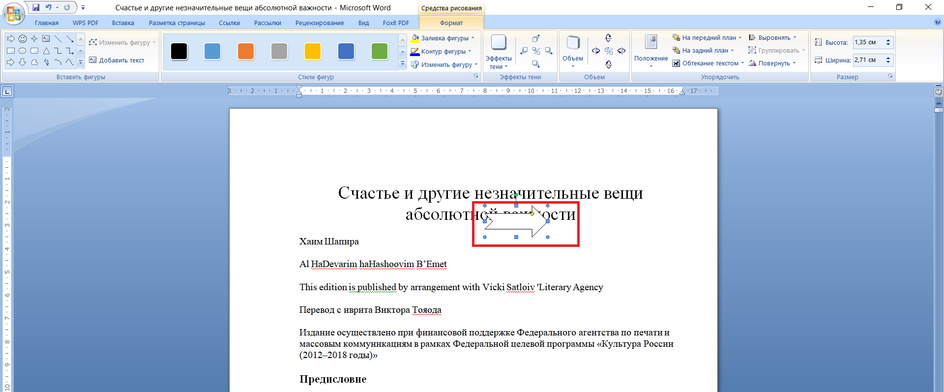The height and width of the screenshot is (392, 944).
Task: Nudge the shadow left
Action: click(524, 51)
